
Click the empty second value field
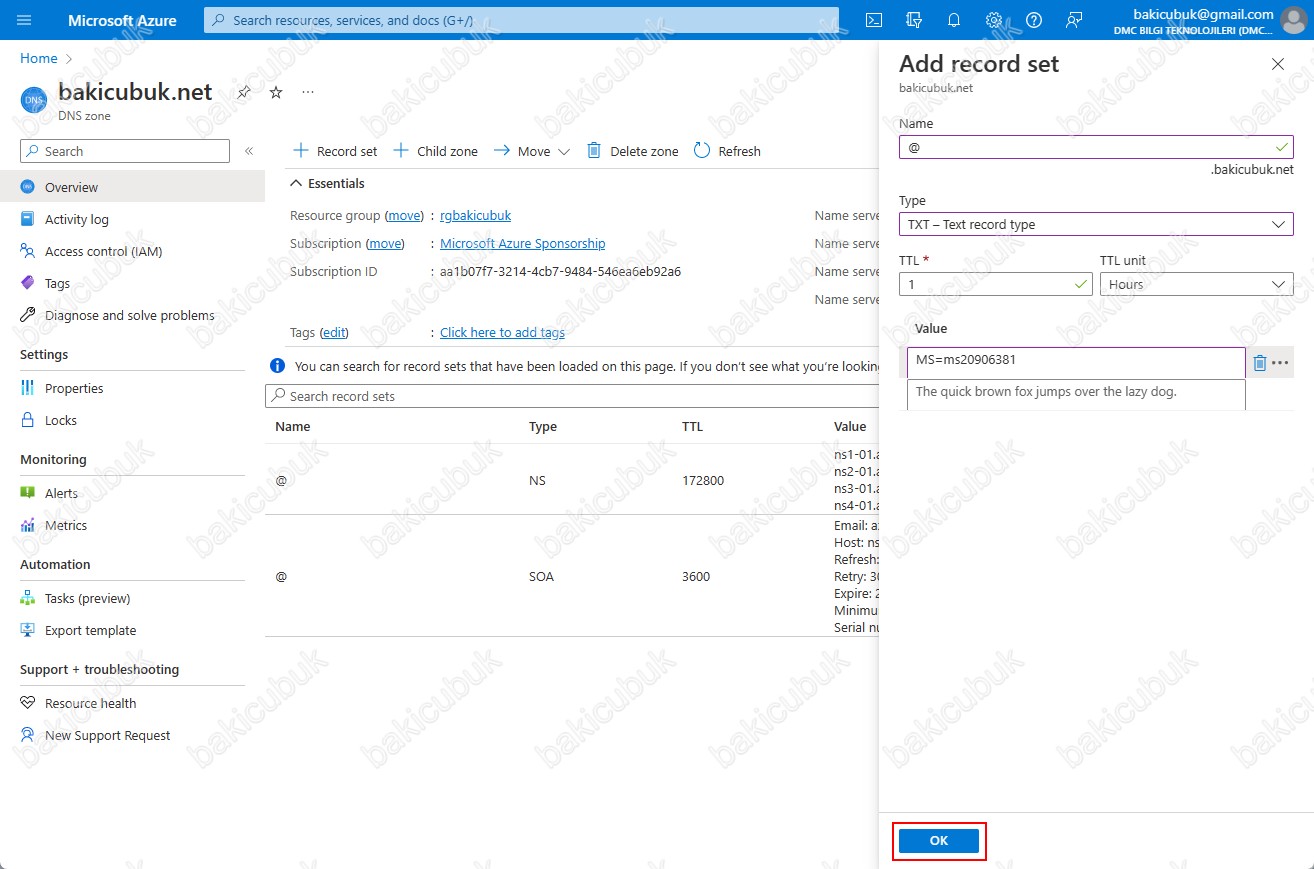click(x=1076, y=394)
